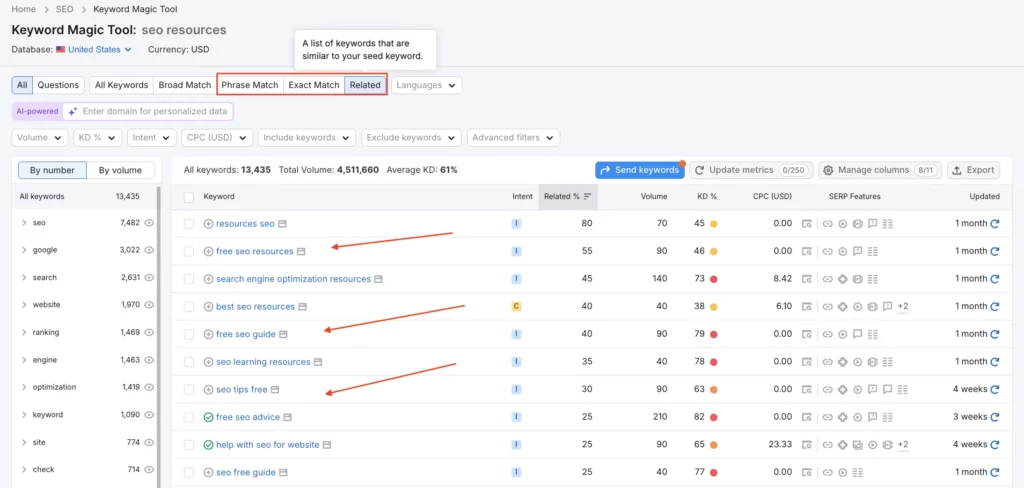
Task: Click sparkle icon in AI-powered domain field
Action: 73,112
